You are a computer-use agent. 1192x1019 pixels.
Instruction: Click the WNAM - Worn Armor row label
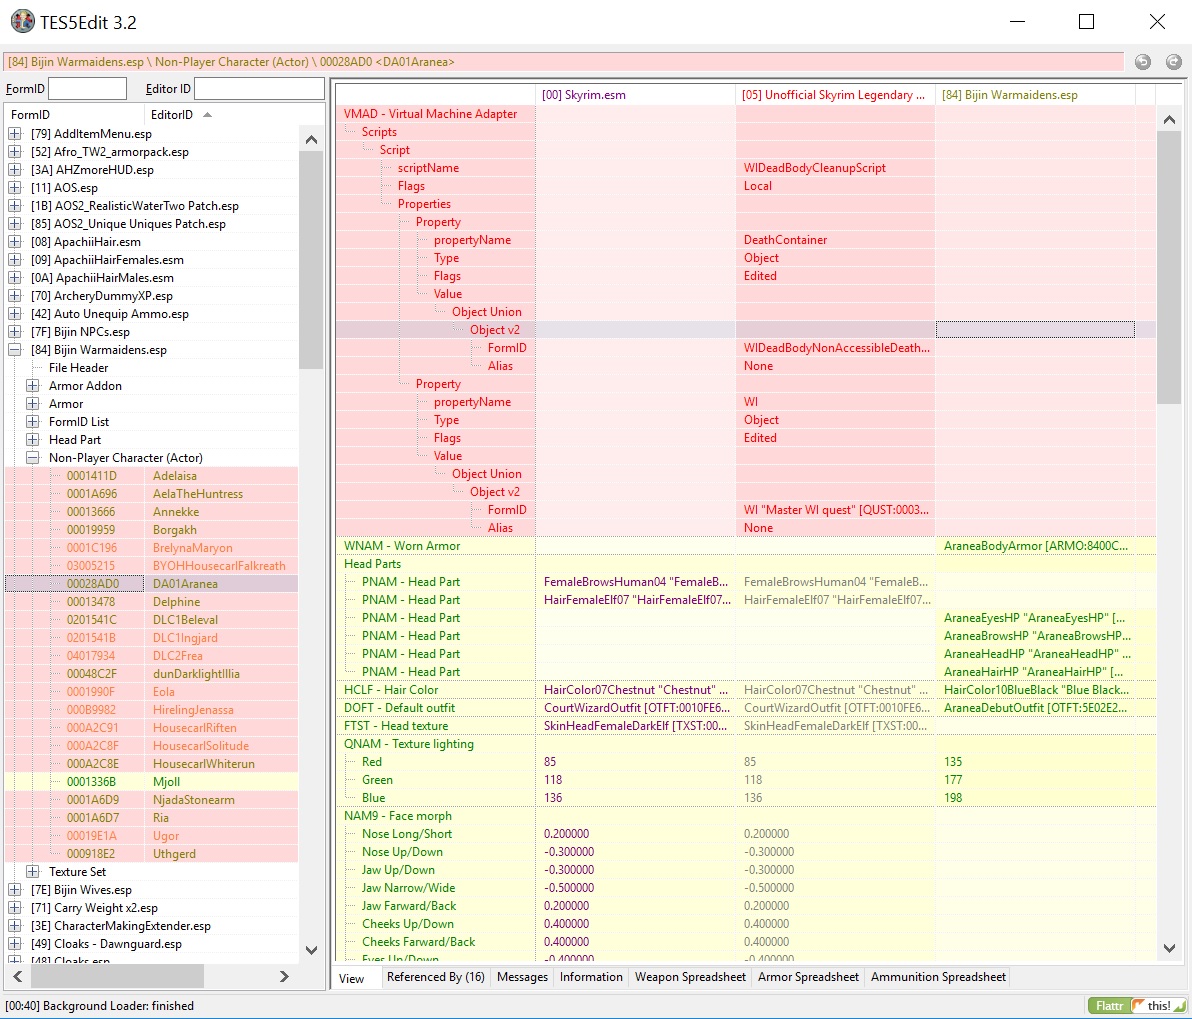[x=402, y=546]
